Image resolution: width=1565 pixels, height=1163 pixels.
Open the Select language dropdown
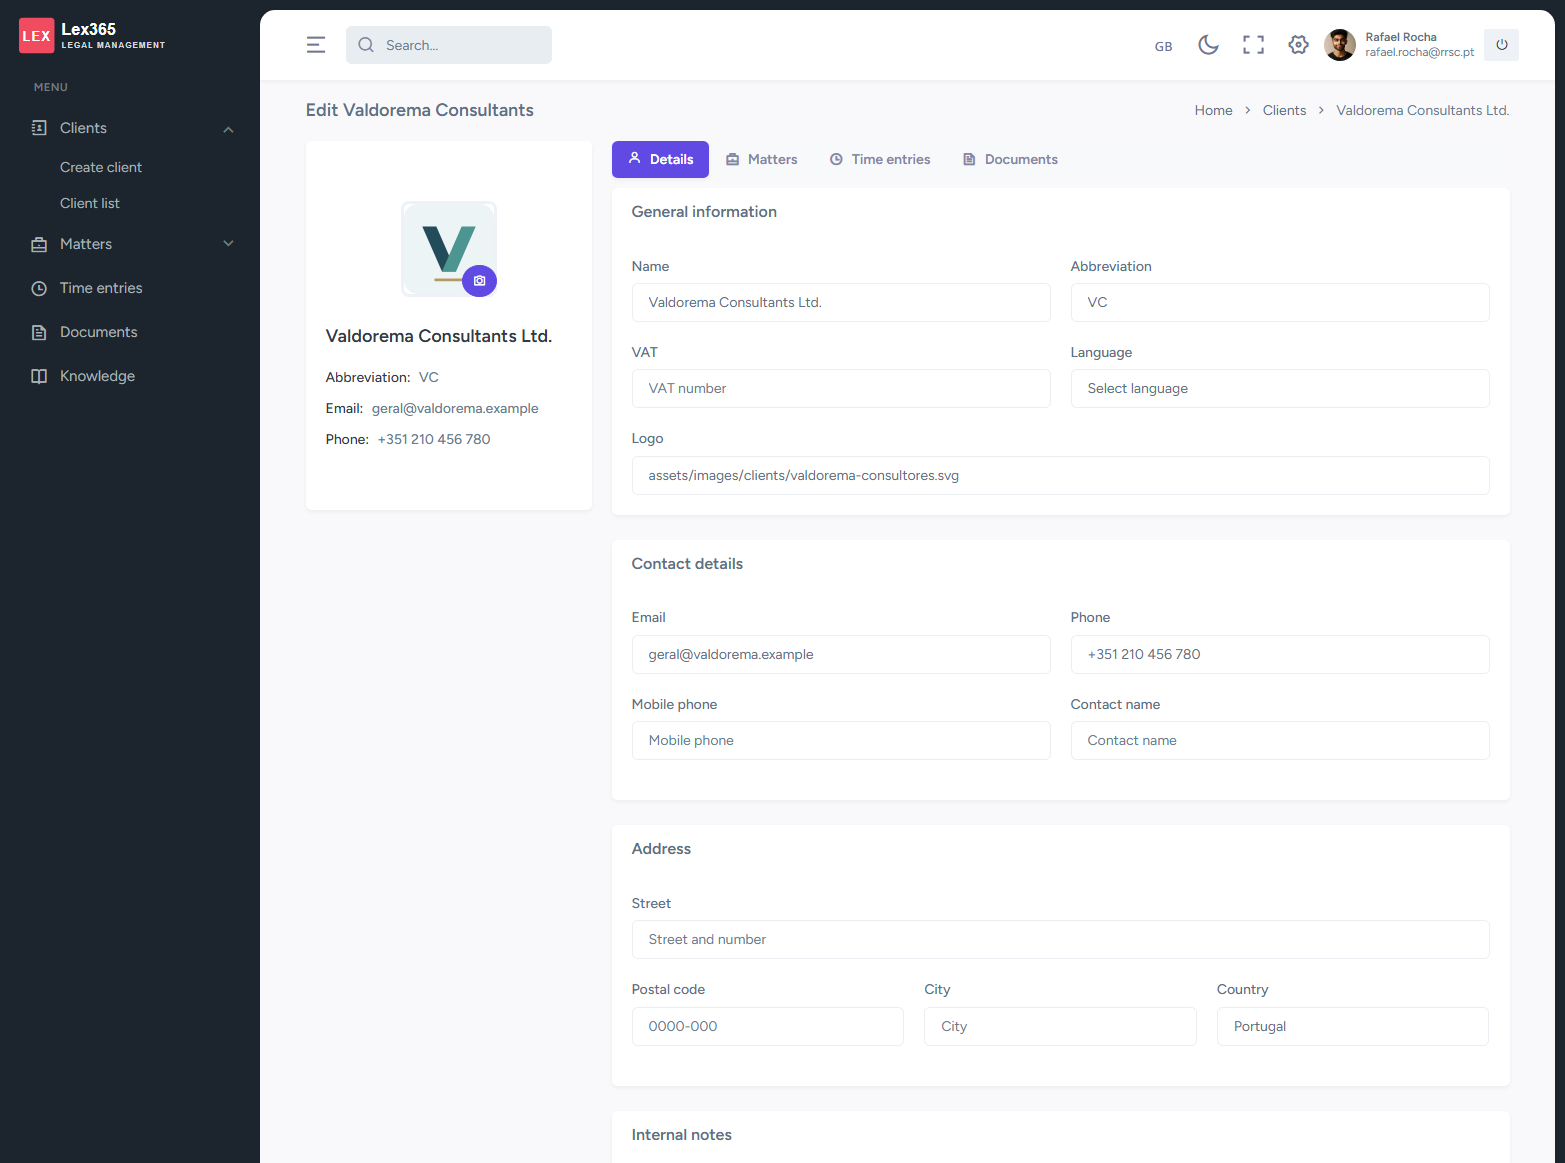(1280, 389)
